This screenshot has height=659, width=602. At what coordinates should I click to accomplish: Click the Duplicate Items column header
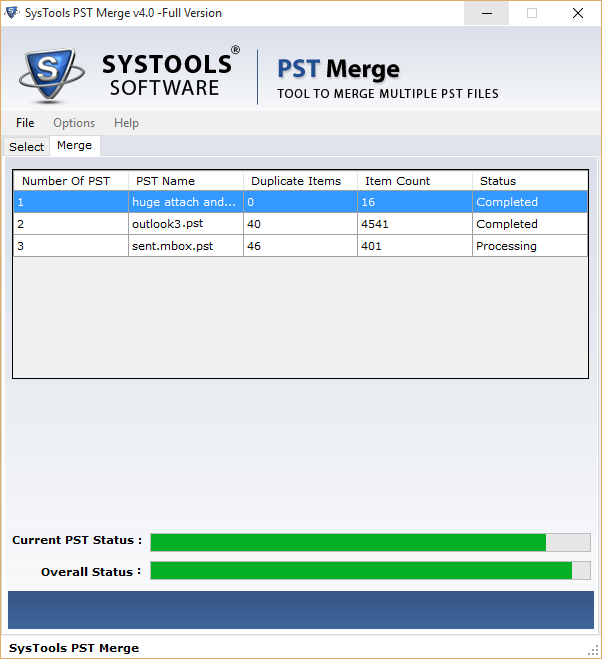pos(300,181)
